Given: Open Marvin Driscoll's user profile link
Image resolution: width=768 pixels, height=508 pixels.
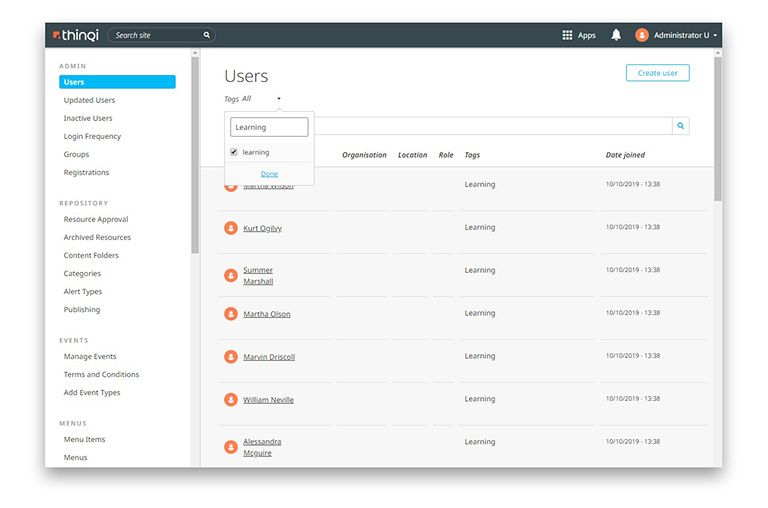Looking at the screenshot, I should [x=269, y=357].
